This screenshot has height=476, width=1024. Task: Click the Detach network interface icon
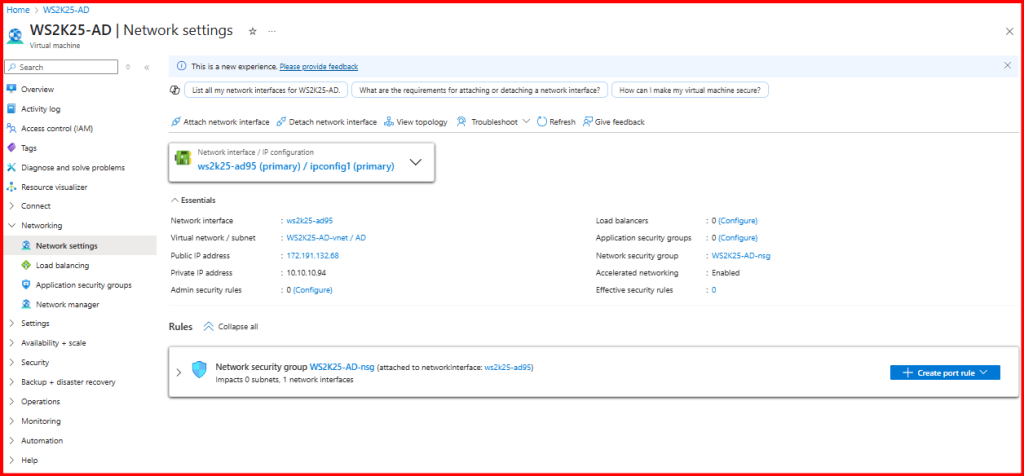[282, 122]
